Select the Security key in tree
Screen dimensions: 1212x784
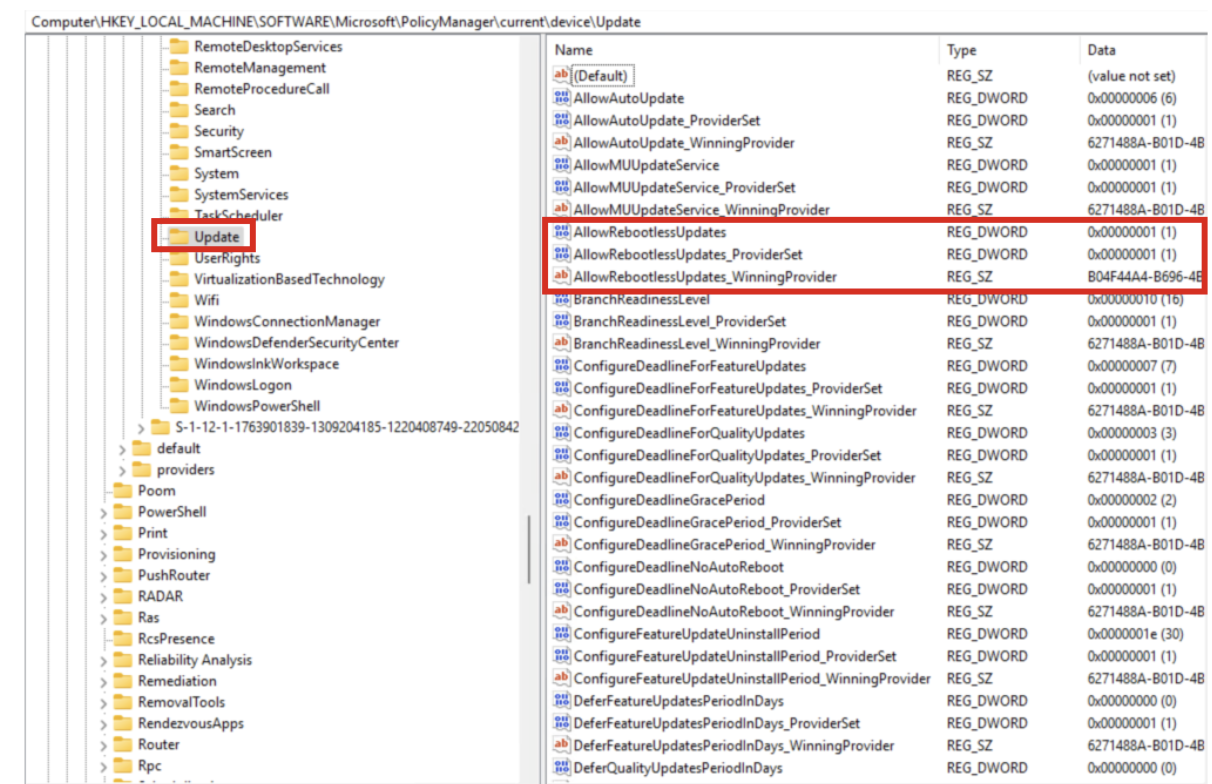219,131
